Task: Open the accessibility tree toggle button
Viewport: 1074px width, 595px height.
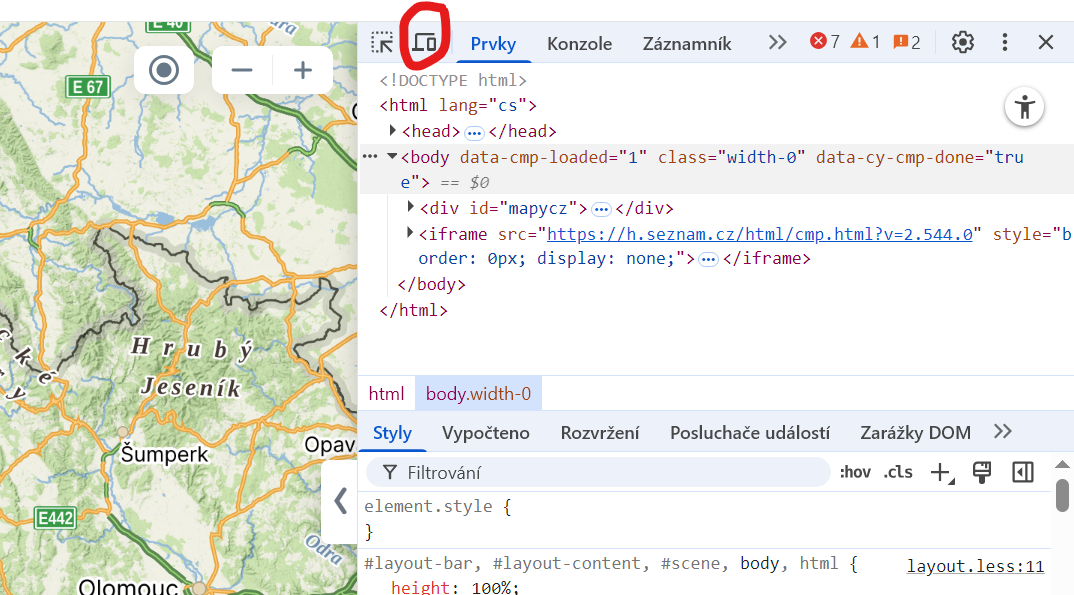Action: [x=1025, y=107]
